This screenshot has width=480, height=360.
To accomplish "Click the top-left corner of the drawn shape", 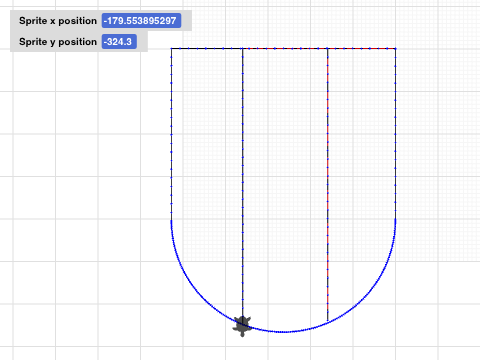I will pos(171,49).
